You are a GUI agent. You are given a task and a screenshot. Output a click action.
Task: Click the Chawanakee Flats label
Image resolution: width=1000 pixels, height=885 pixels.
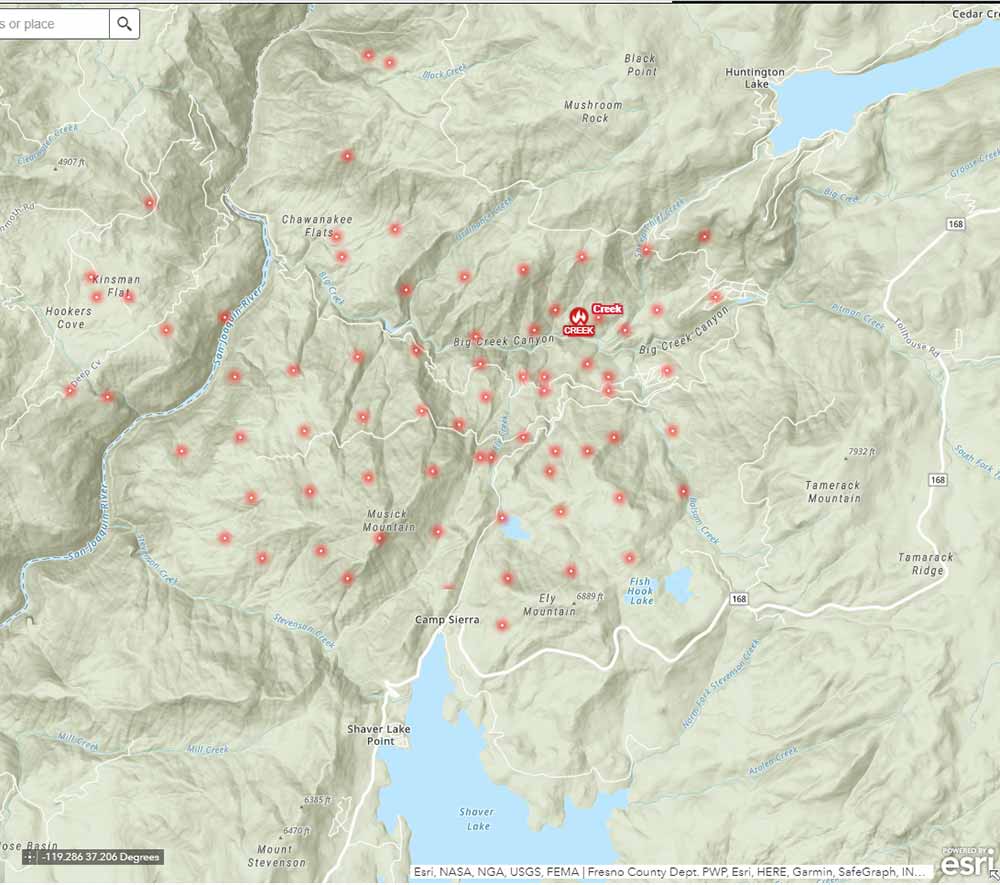[x=317, y=225]
